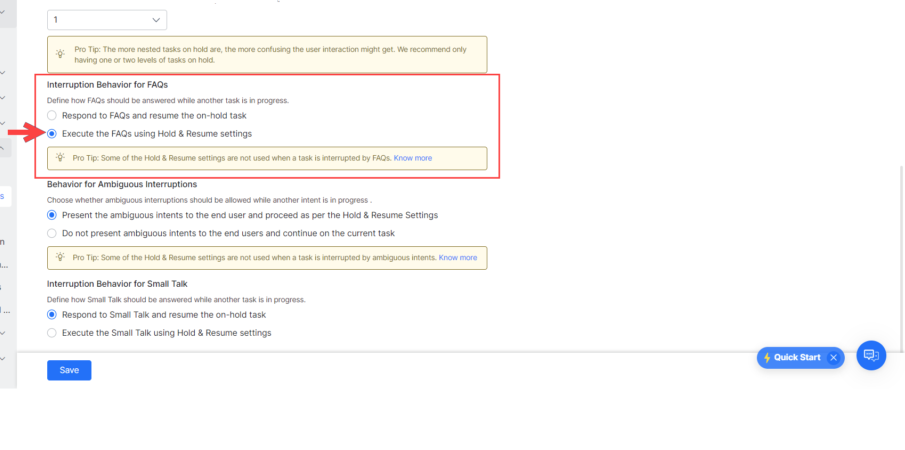Open the highlighted item in left sidebar
The image size is (905, 450).
3,196
